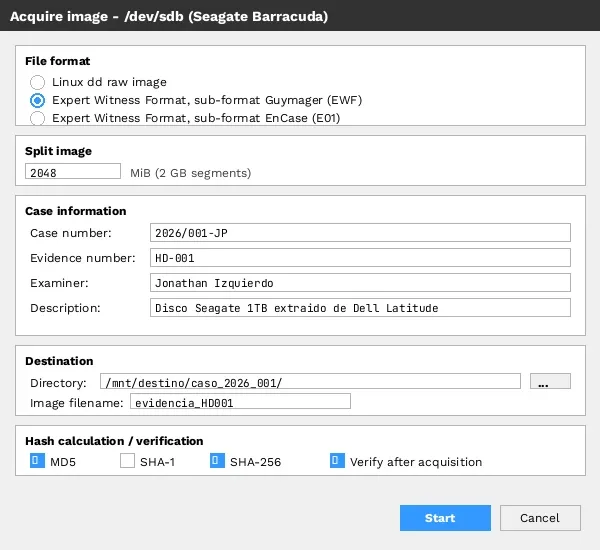Screen dimensions: 600x550
Task: Click the 'MiB (2 GB segments)' label
Action: click(x=191, y=173)
